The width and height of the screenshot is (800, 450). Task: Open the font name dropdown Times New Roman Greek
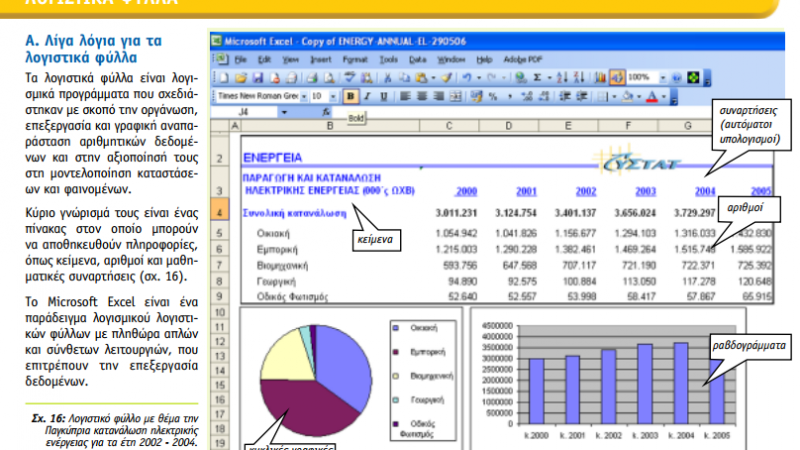tap(304, 96)
